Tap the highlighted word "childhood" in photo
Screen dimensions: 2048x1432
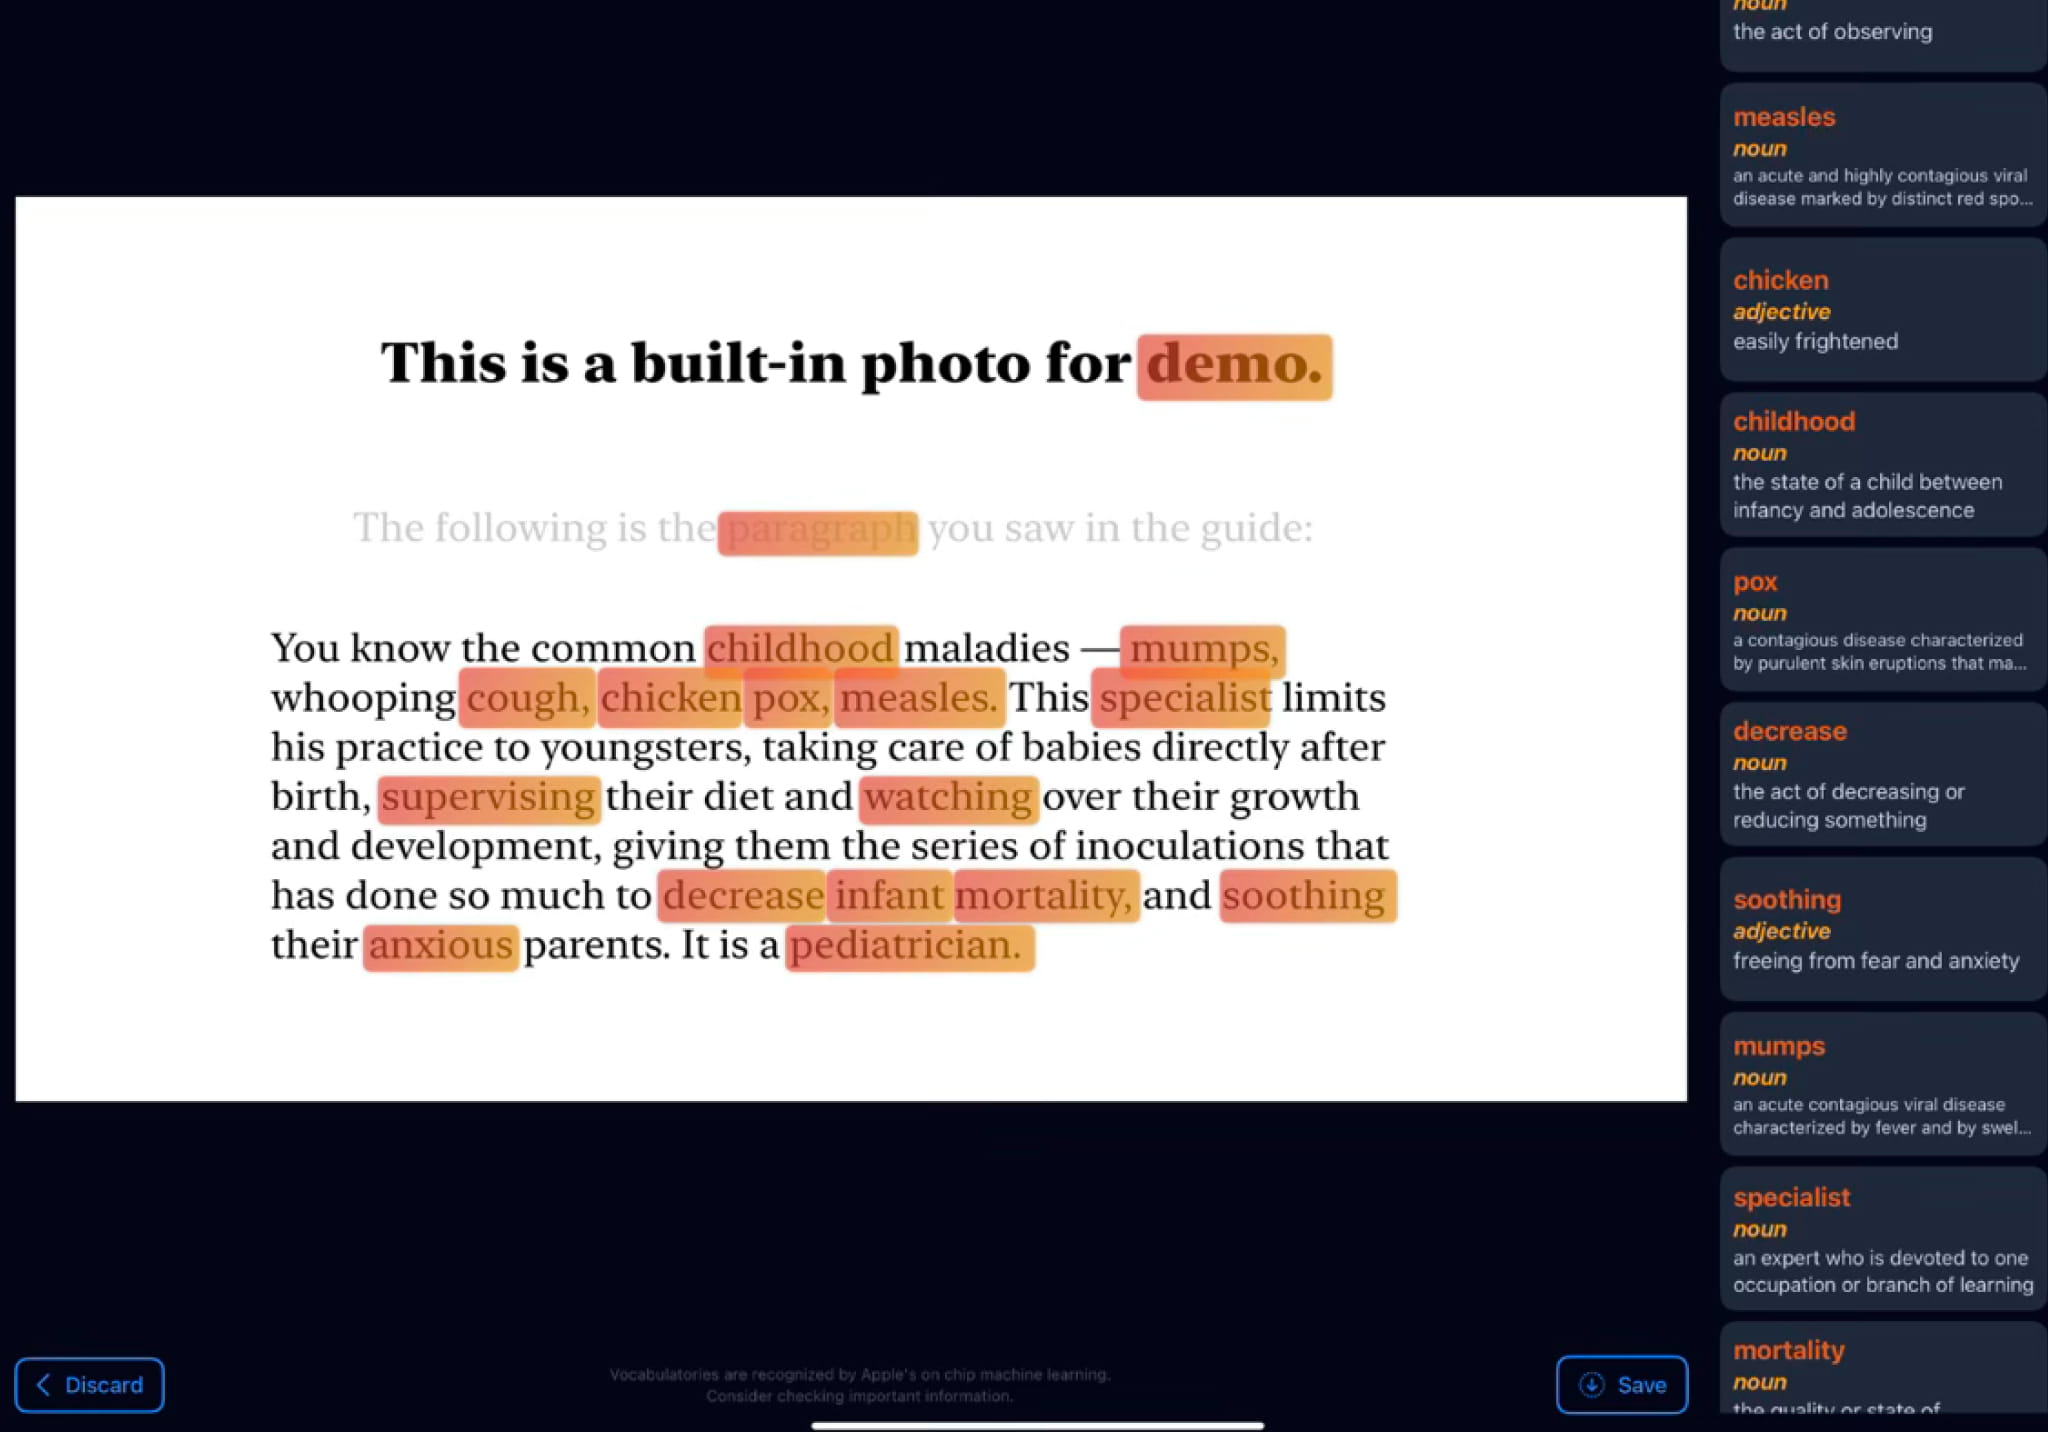(800, 650)
